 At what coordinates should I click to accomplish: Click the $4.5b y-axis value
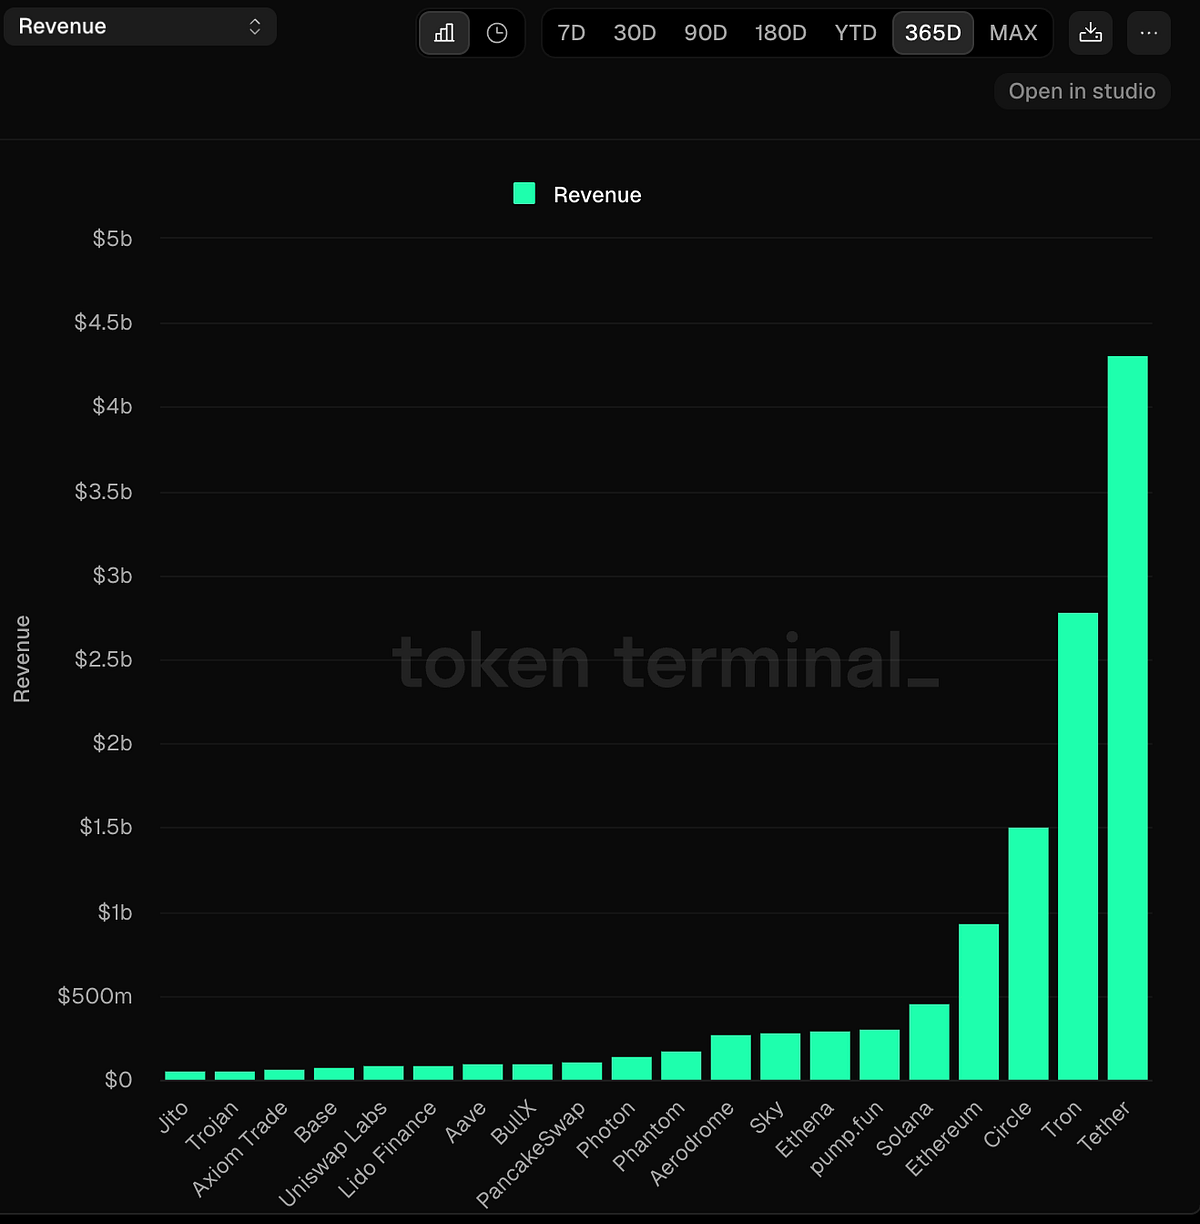coord(103,322)
